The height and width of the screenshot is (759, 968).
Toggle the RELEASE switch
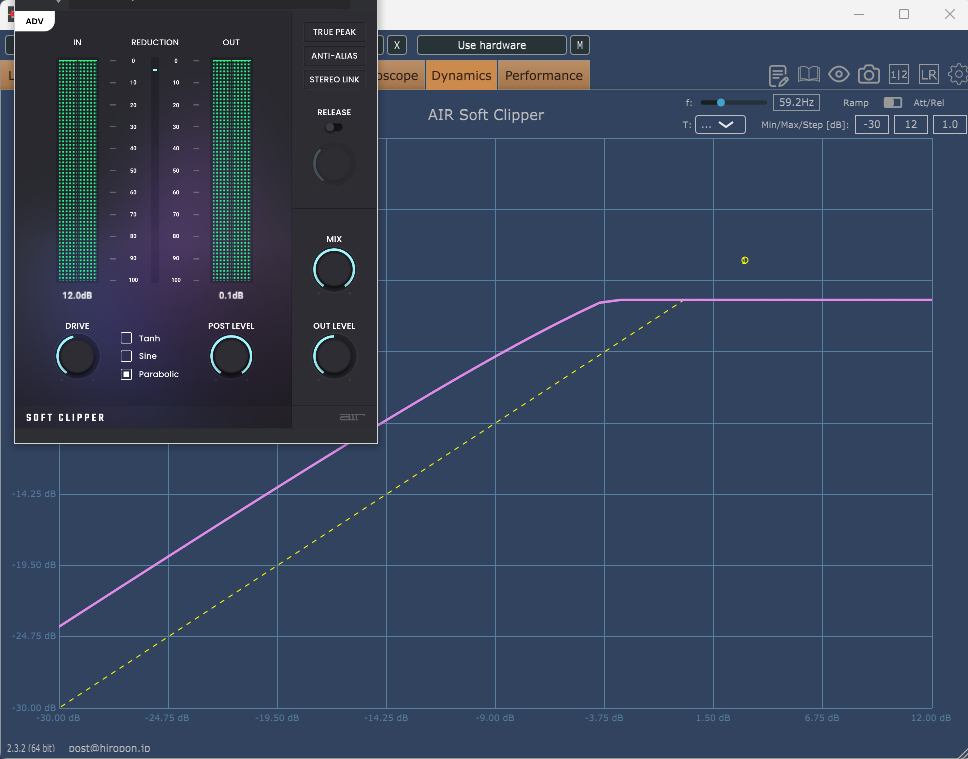coord(334,127)
